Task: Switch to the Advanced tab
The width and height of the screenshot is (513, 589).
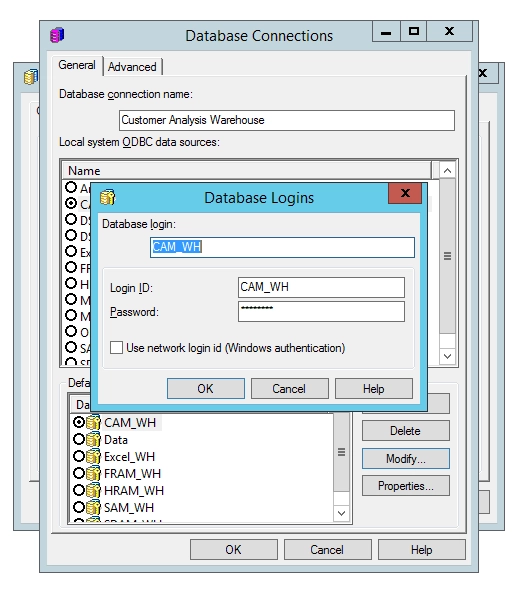Action: point(132,67)
